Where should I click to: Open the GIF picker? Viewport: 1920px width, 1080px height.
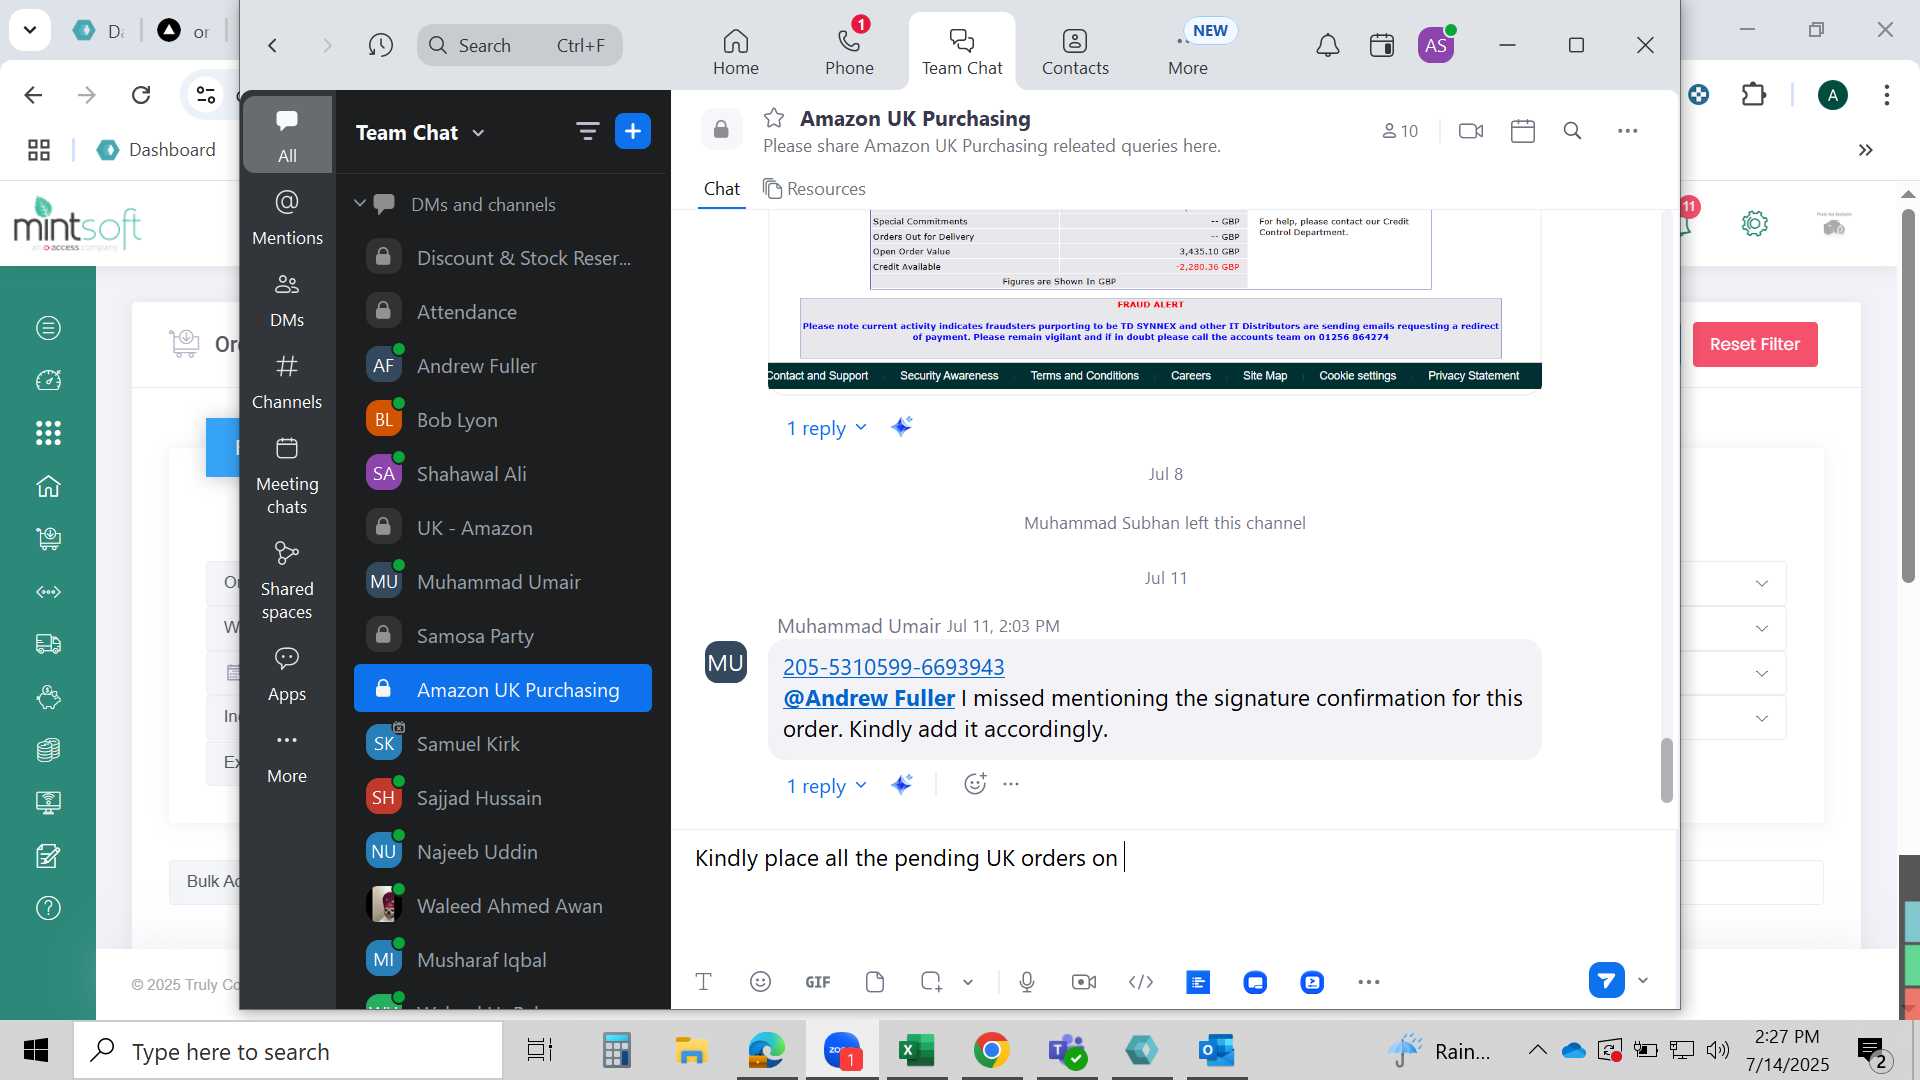click(817, 982)
